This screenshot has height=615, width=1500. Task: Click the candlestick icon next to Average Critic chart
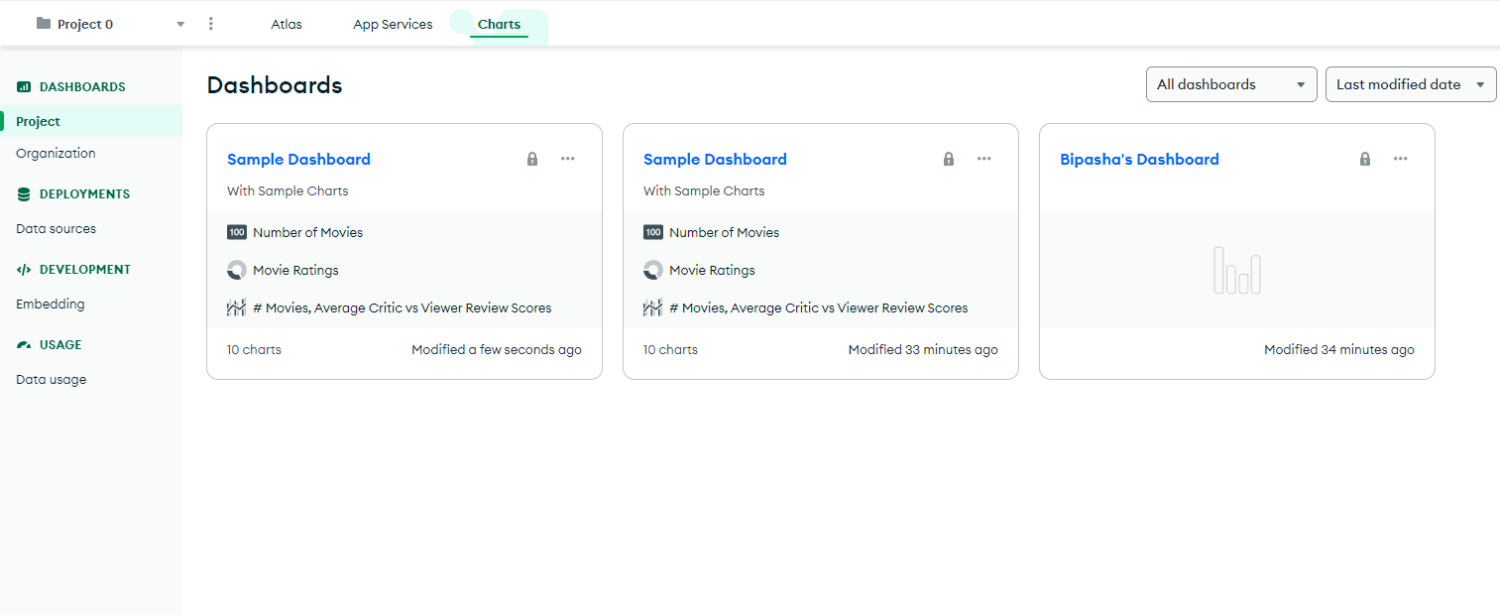[x=236, y=307]
